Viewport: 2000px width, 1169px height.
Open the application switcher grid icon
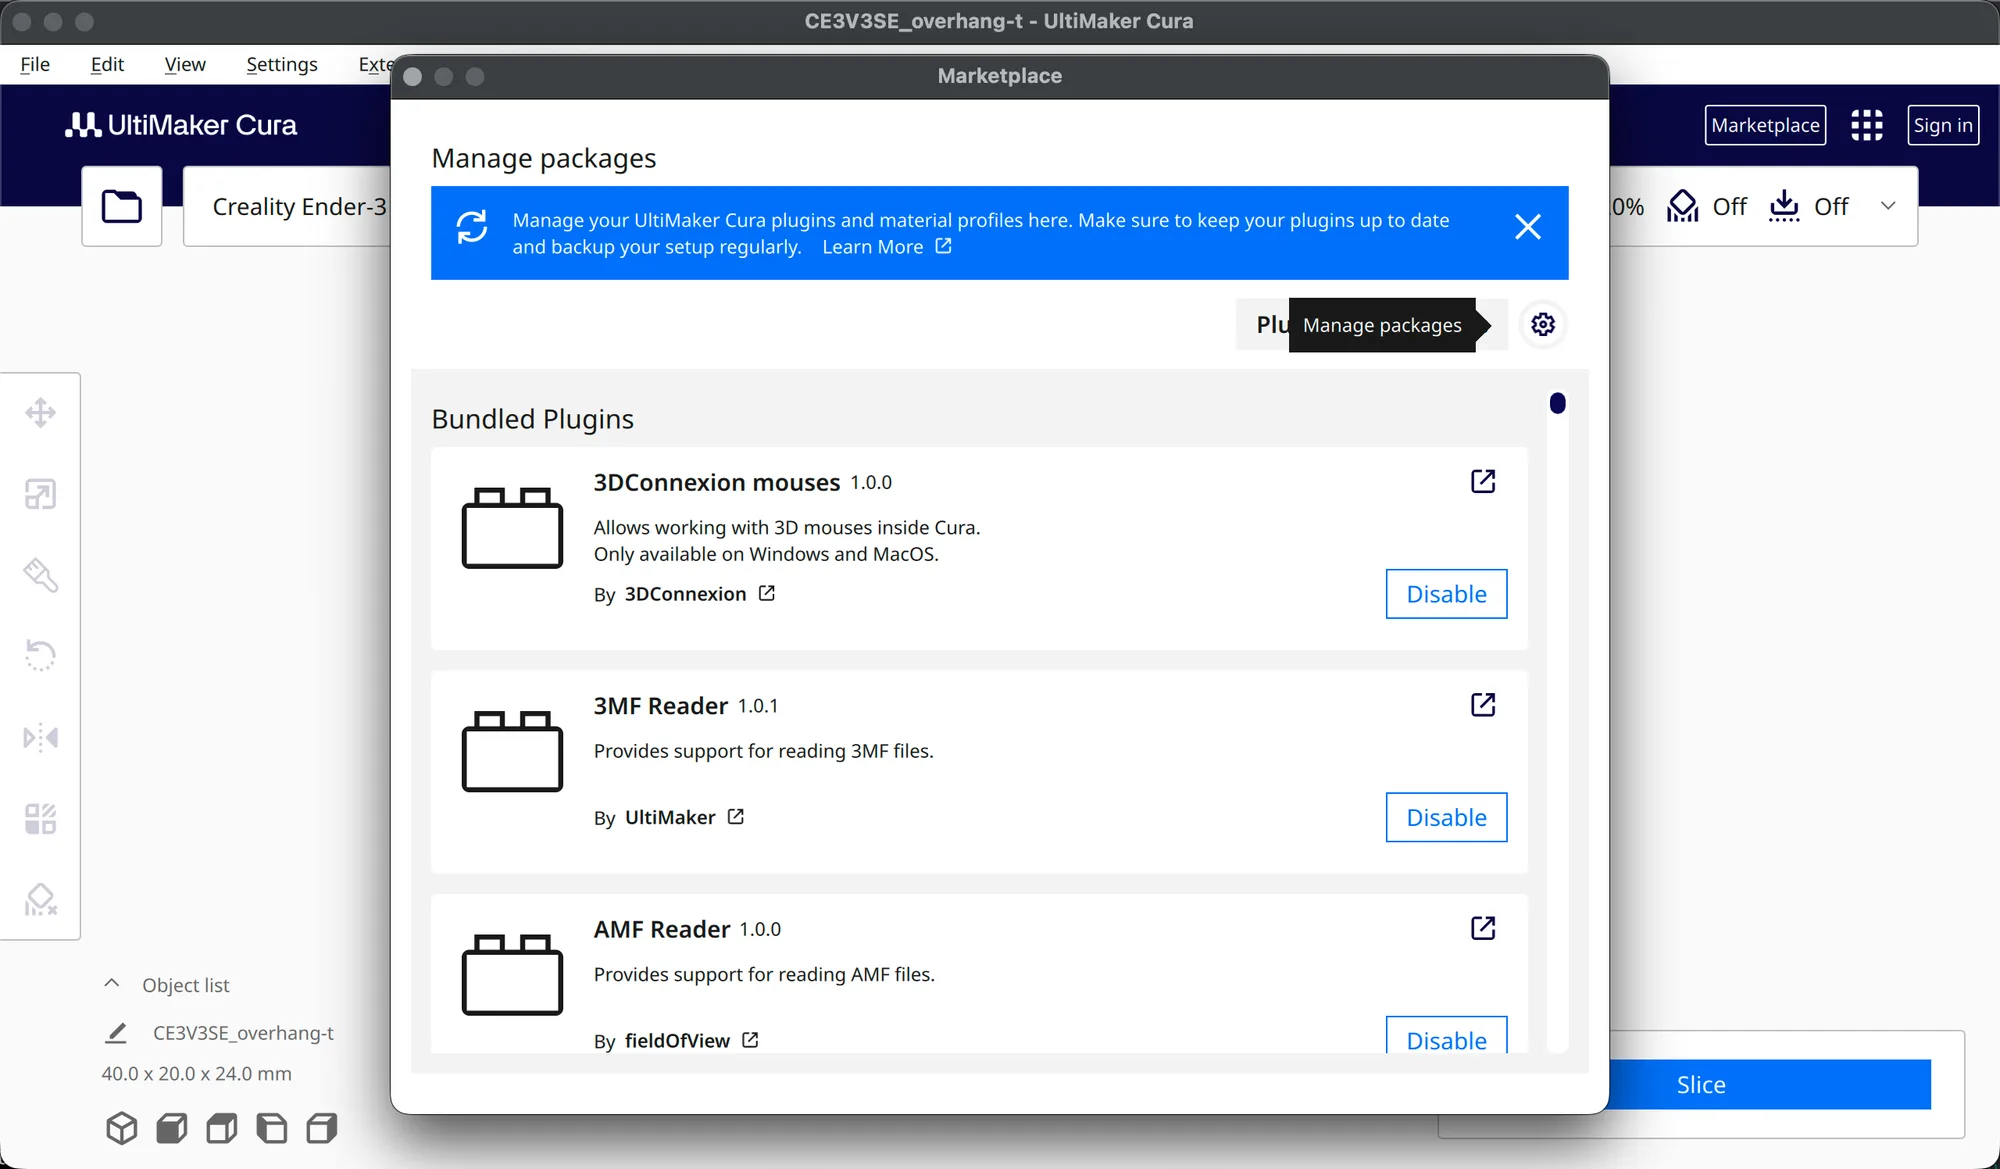(1866, 125)
